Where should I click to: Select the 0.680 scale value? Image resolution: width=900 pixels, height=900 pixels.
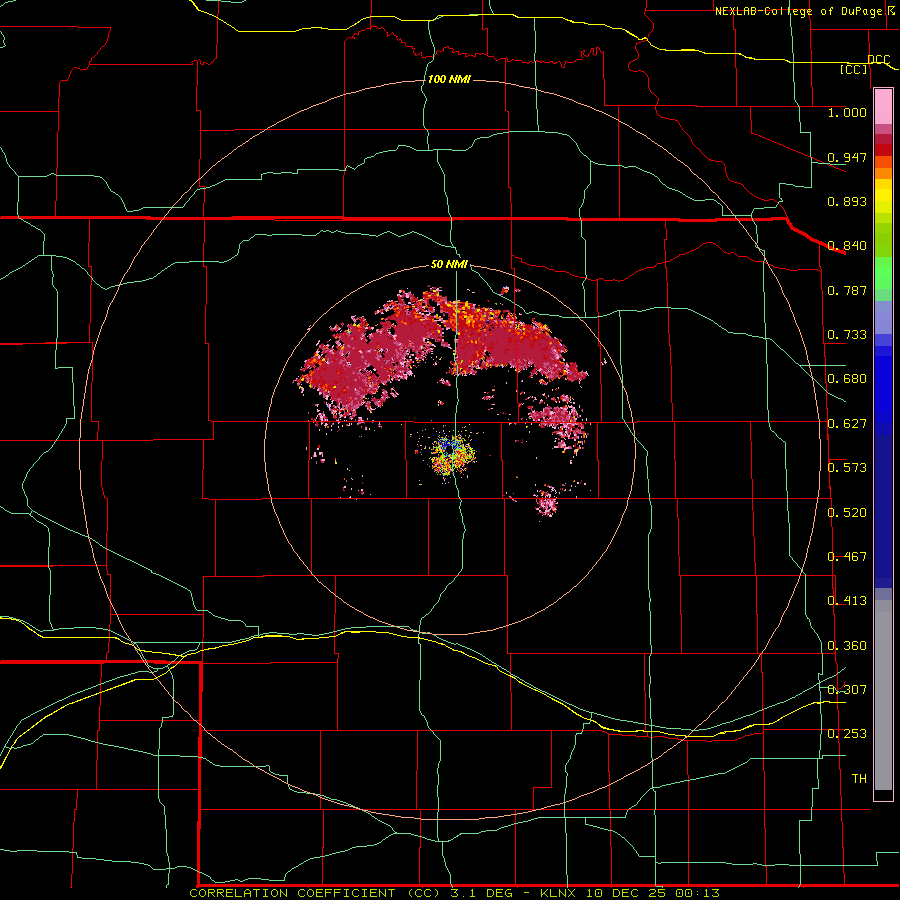847,379
